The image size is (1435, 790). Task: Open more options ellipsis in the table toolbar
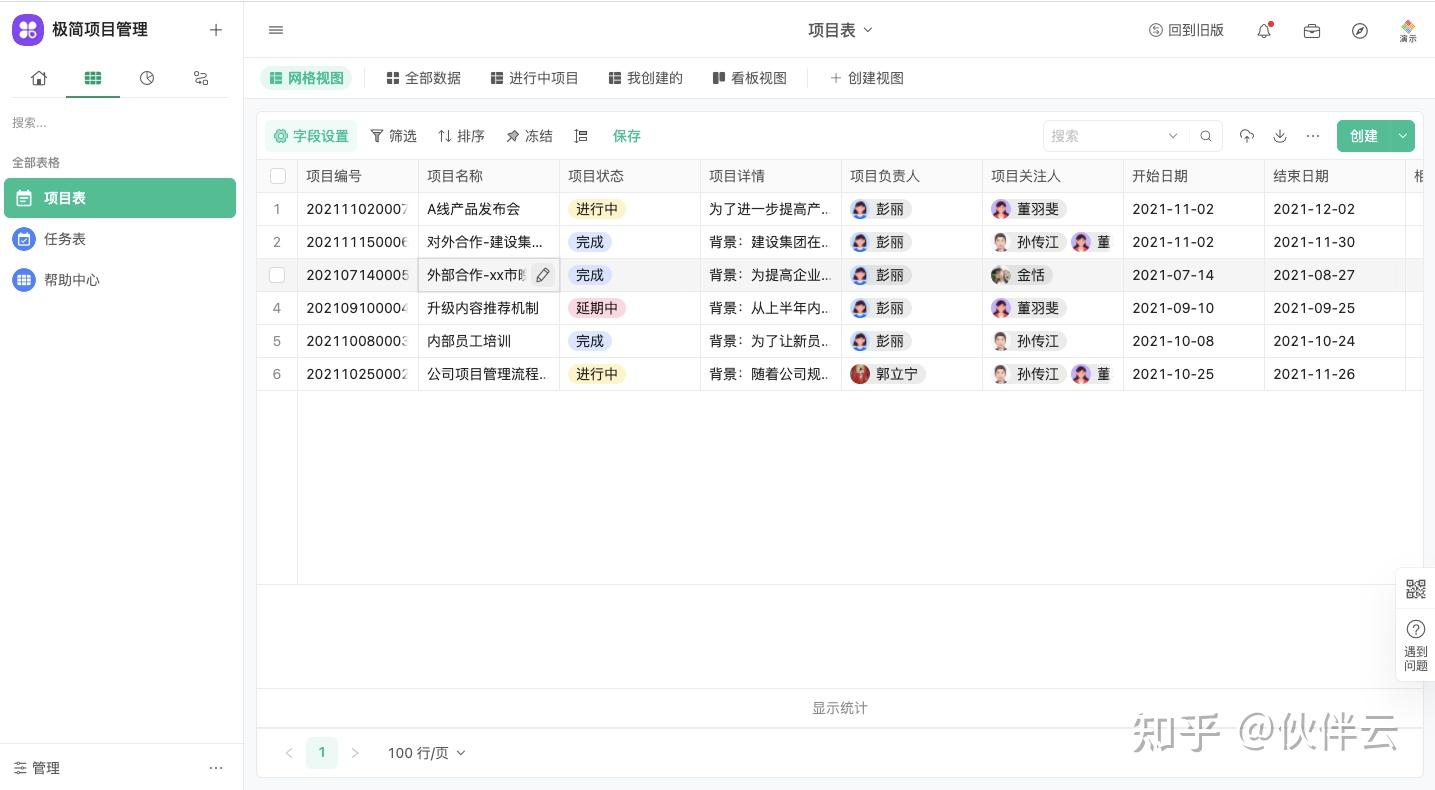1313,136
